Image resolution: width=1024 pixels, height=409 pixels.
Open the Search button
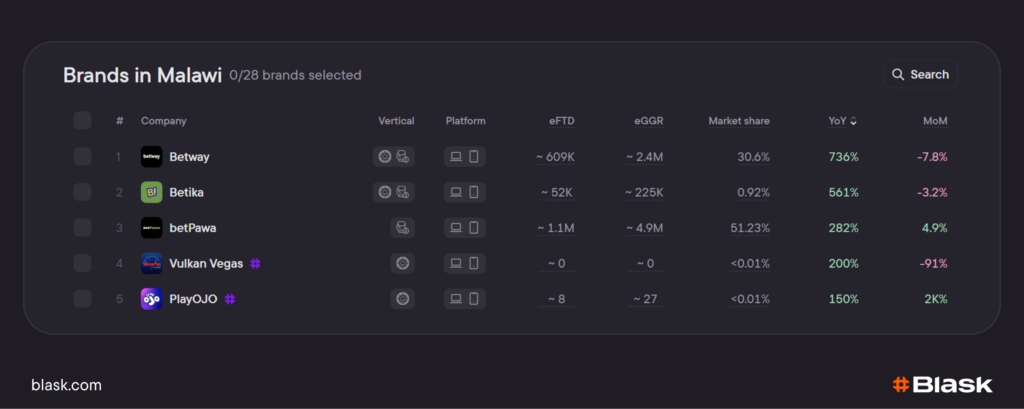(919, 75)
